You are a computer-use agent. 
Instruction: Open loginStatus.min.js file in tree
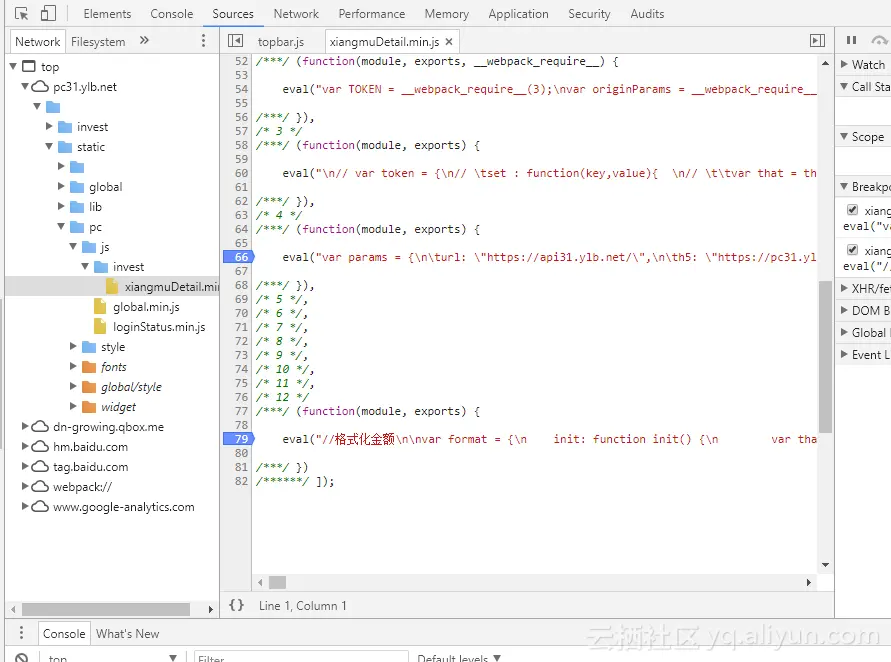159,327
